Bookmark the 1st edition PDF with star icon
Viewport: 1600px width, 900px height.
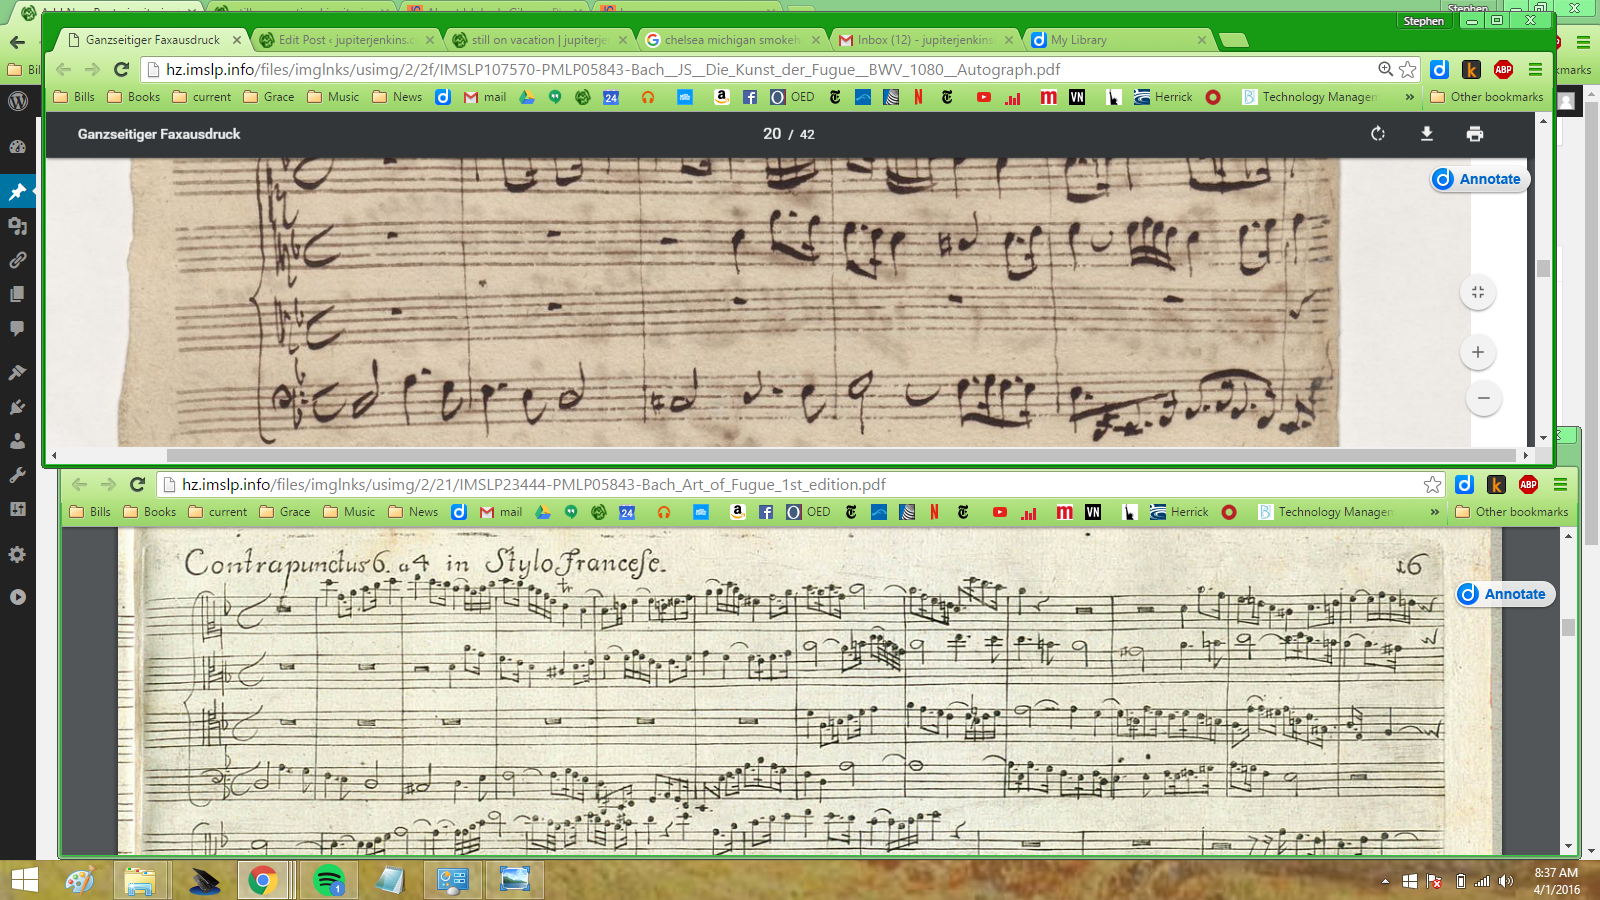tap(1433, 484)
